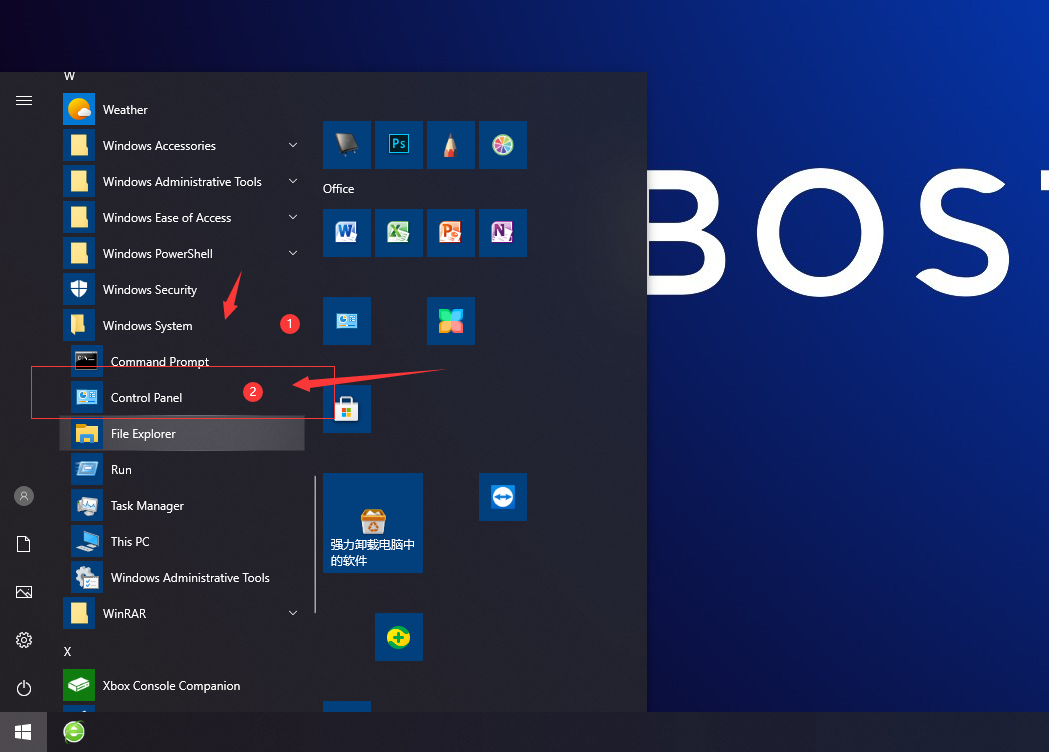Open the green browser icon on taskbar
The width and height of the screenshot is (1049, 752).
point(74,732)
